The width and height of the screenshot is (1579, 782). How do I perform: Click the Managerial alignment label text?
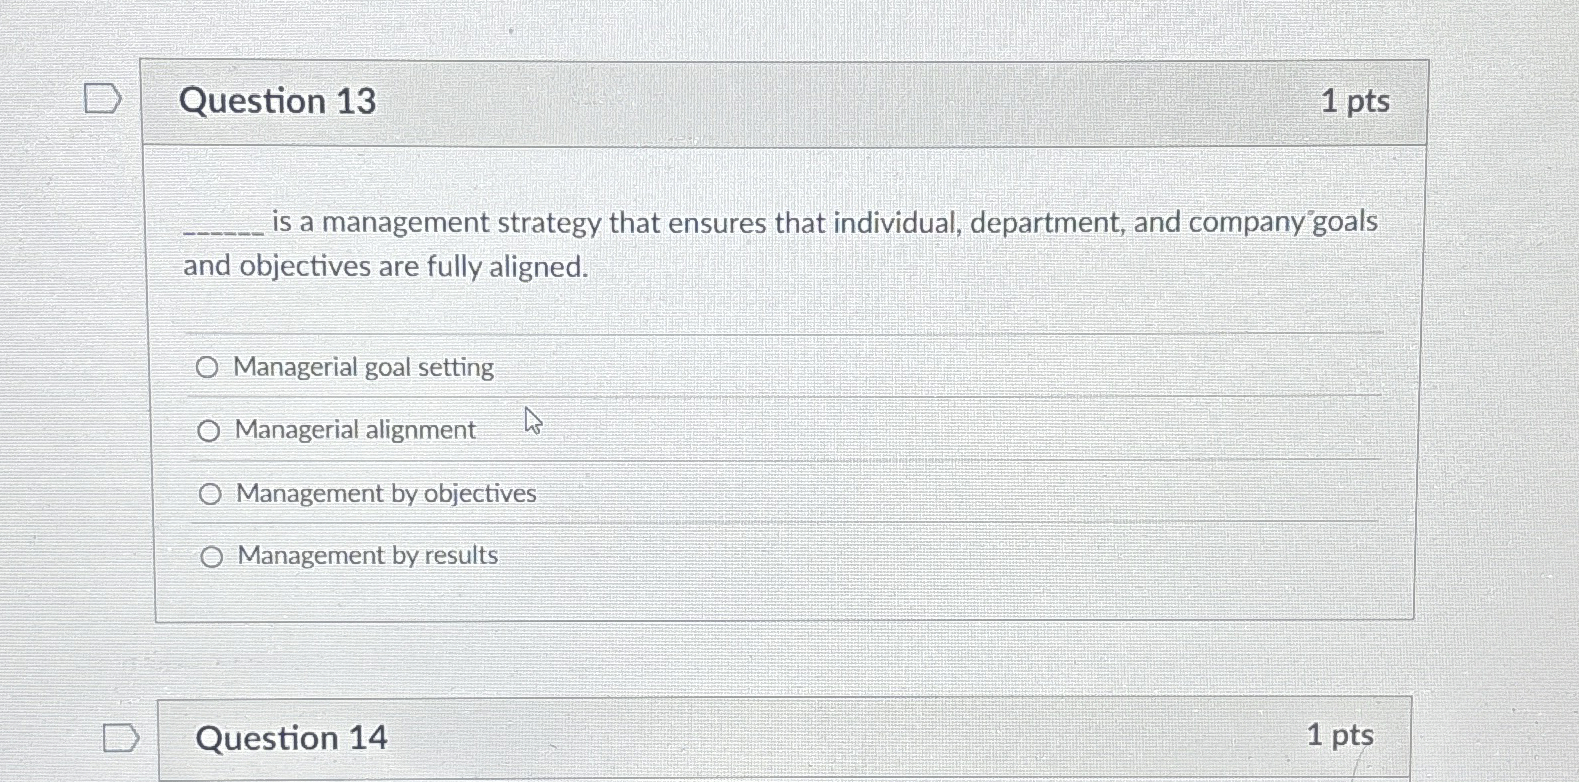click(354, 430)
